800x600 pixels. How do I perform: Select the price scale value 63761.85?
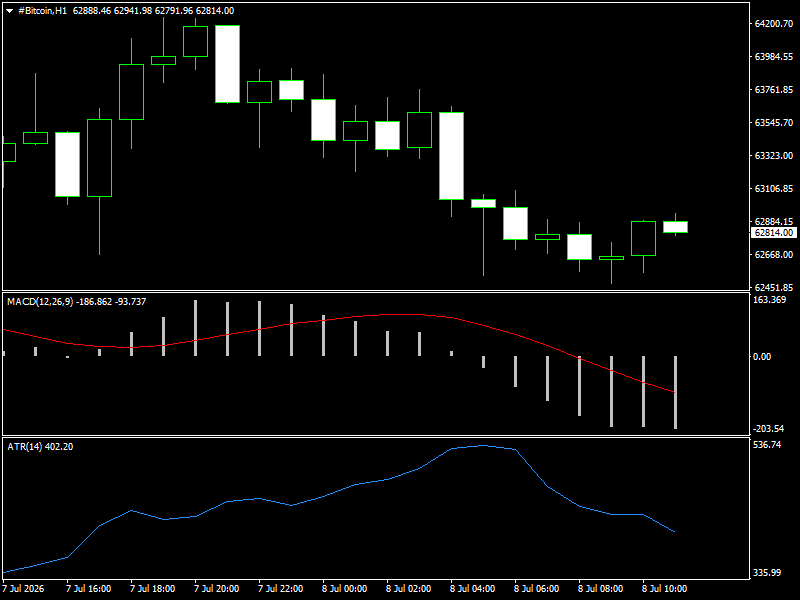pos(773,90)
